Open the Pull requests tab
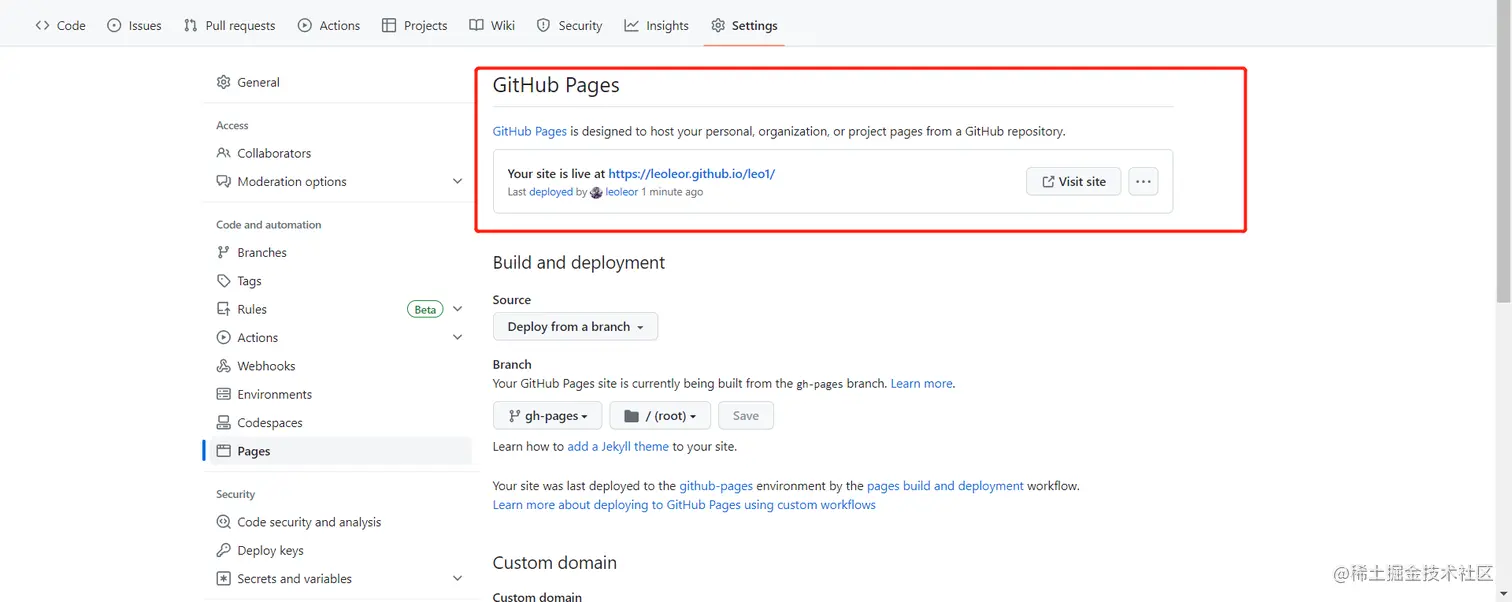The width and height of the screenshot is (1512, 602). [229, 25]
